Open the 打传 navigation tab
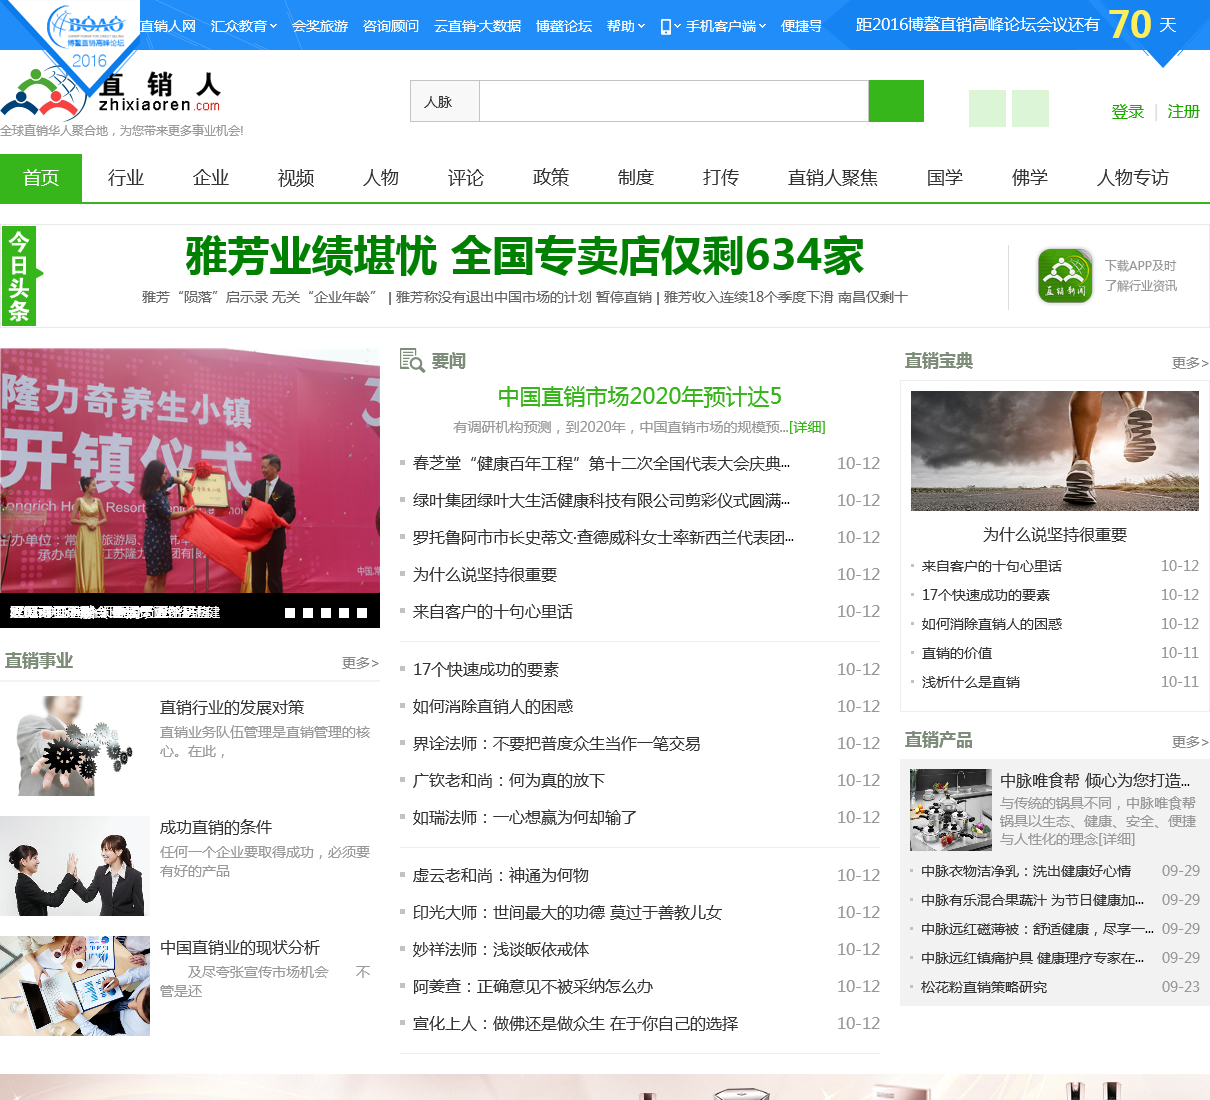Image resolution: width=1210 pixels, height=1100 pixels. pyautogui.click(x=721, y=178)
